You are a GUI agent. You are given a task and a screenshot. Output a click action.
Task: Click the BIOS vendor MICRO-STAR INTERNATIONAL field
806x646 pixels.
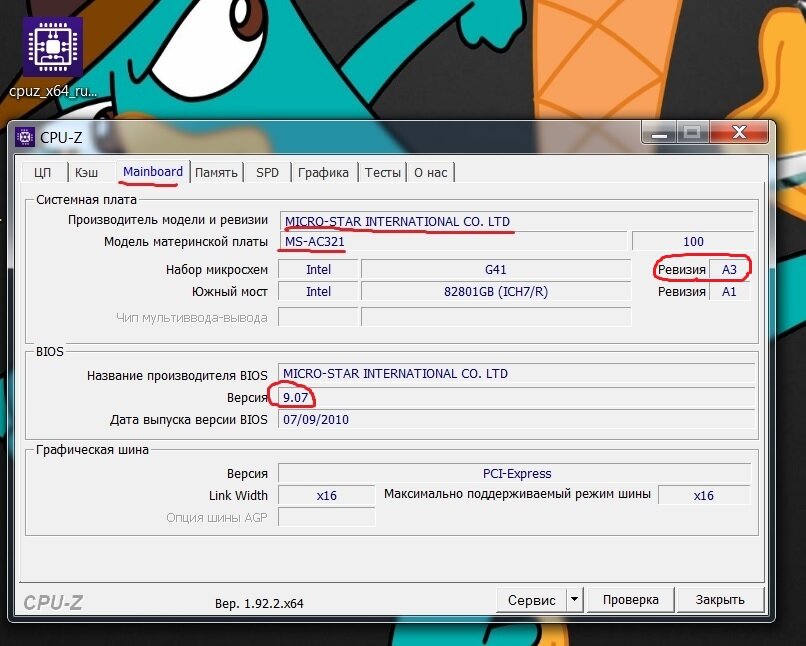tap(516, 374)
